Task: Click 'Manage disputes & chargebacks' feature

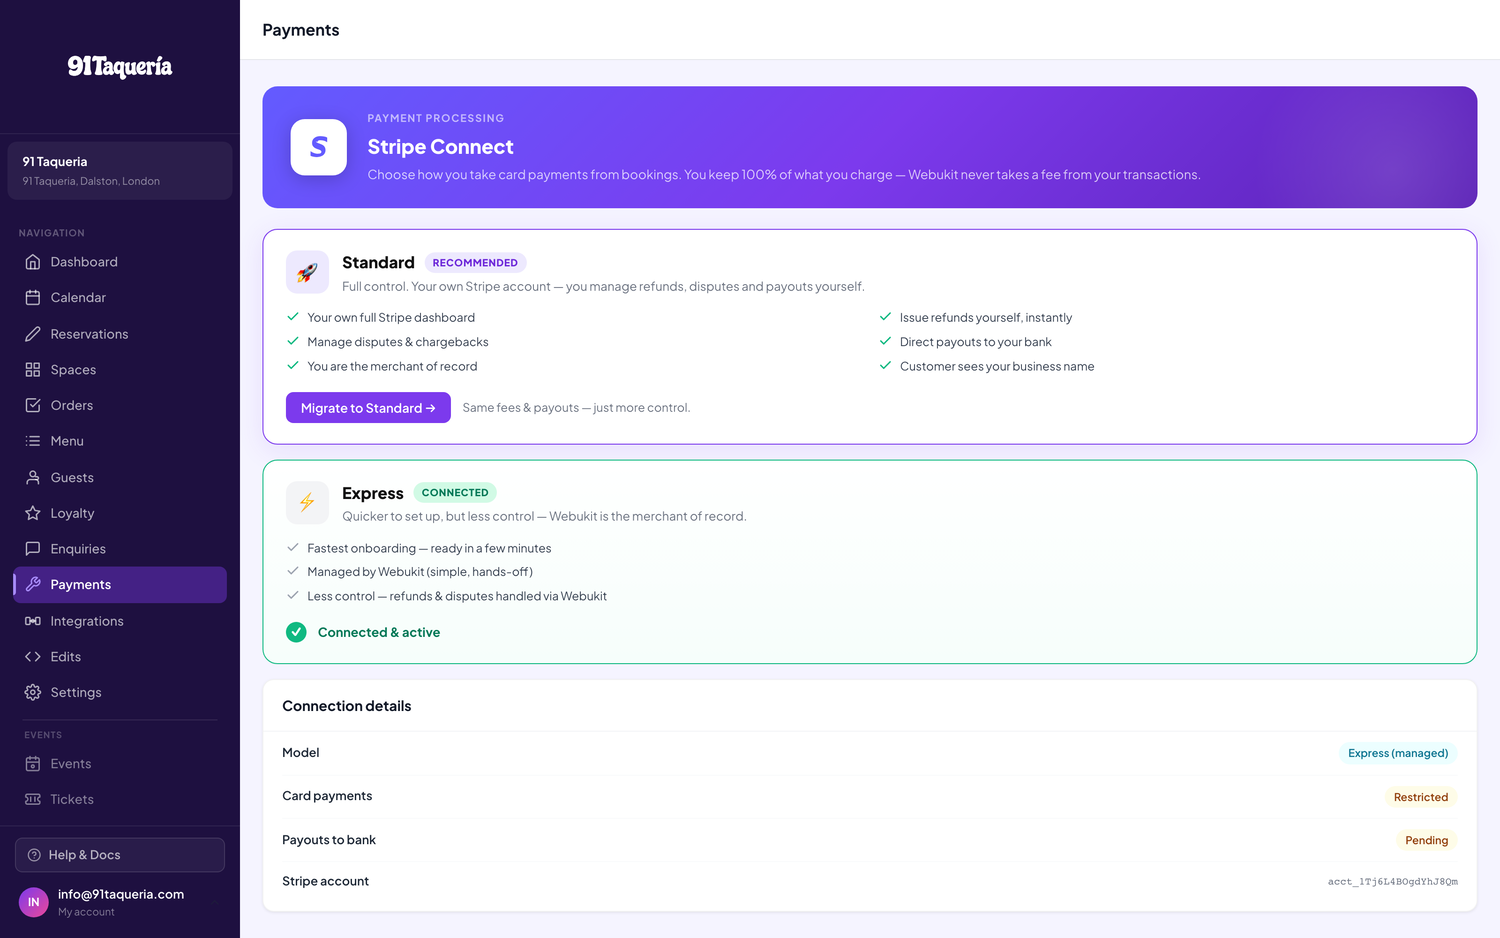Action: tap(398, 342)
